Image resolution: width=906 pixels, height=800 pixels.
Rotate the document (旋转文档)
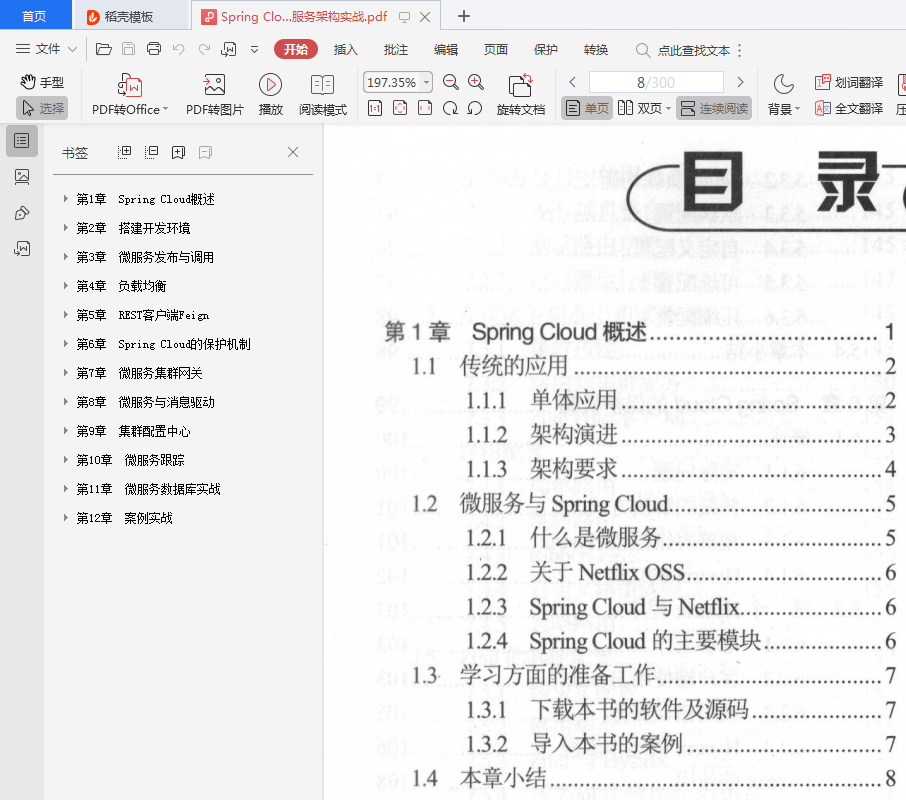(x=521, y=94)
